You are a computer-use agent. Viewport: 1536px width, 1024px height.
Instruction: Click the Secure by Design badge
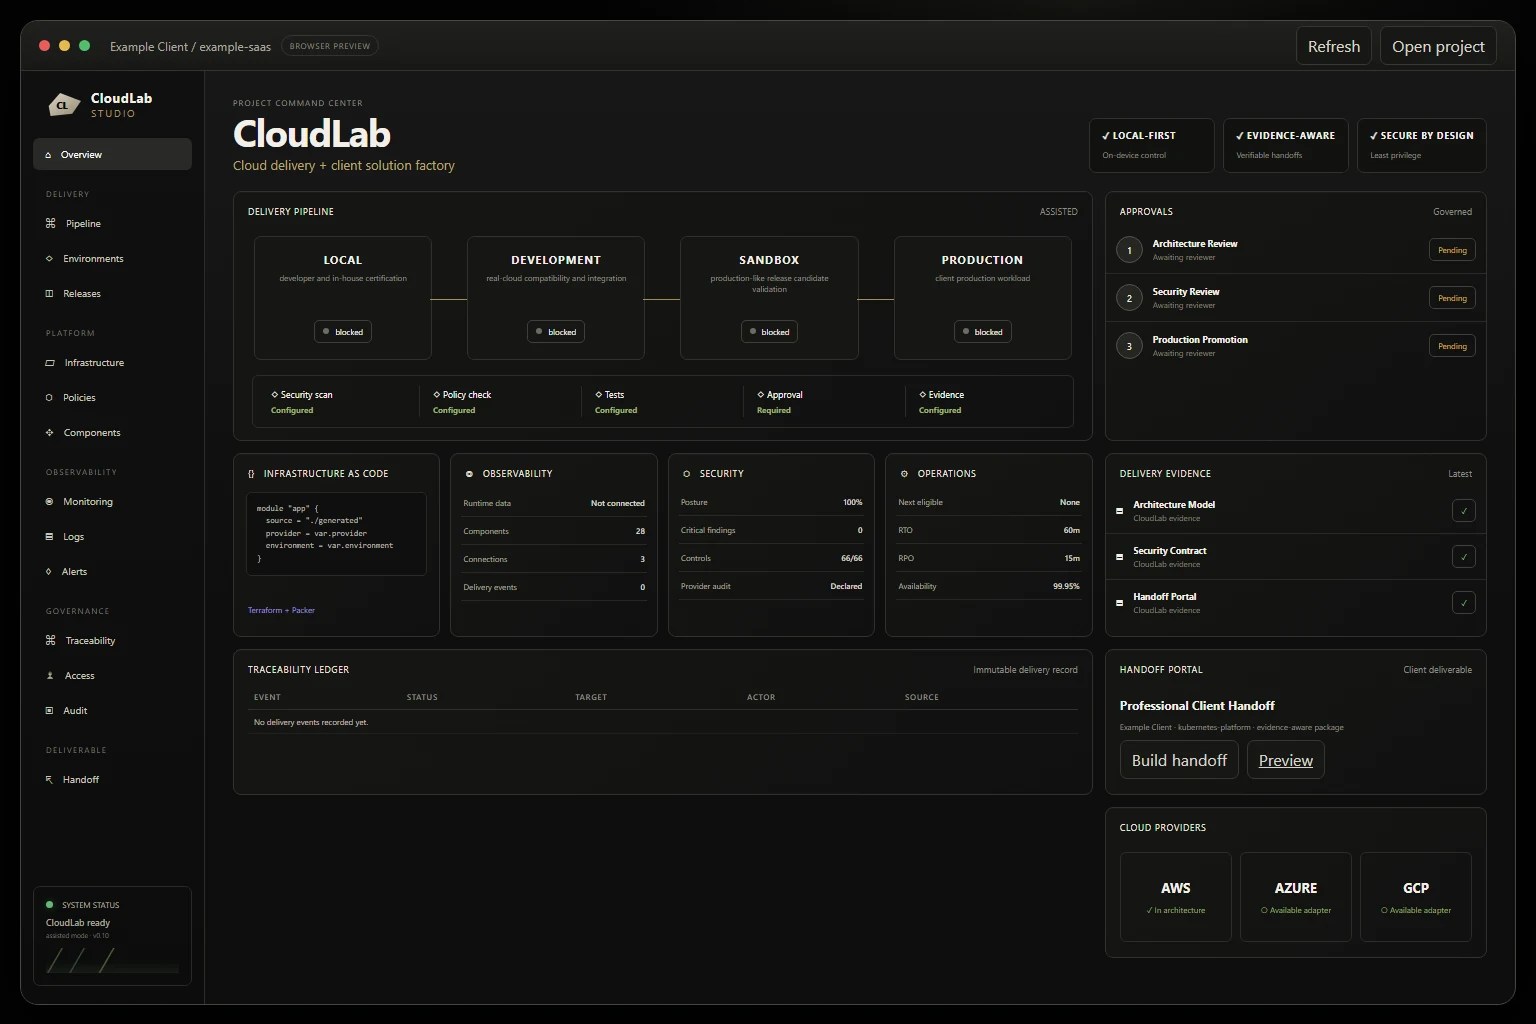click(x=1421, y=145)
